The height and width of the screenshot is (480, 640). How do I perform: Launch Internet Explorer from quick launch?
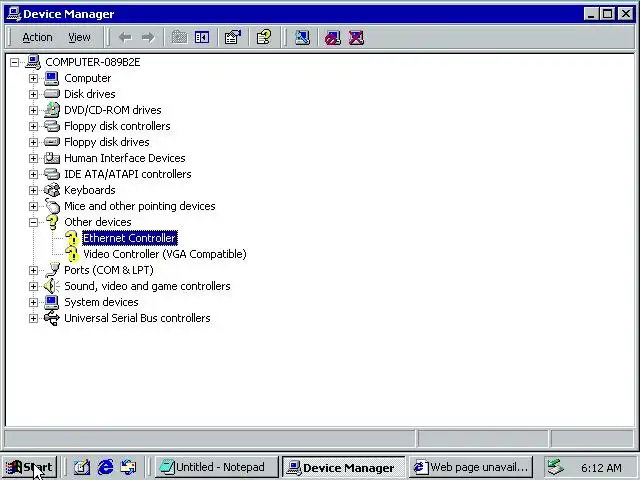point(105,467)
